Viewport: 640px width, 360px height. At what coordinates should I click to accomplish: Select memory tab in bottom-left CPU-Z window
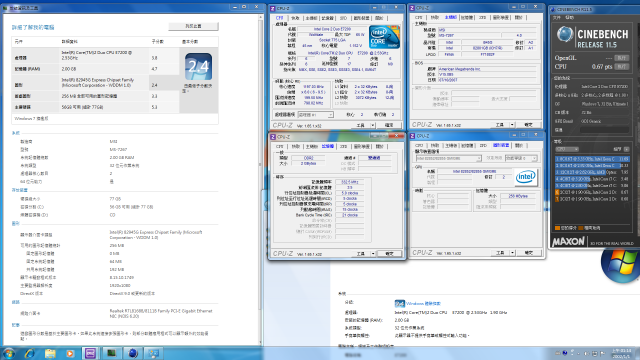(x=328, y=146)
